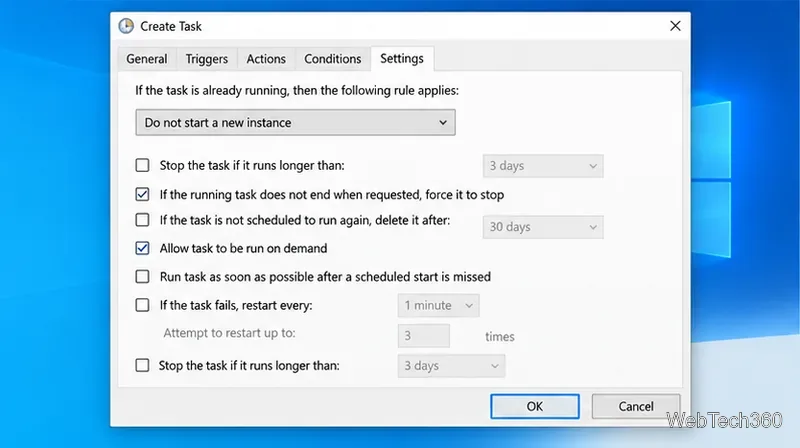This screenshot has width=800, height=448.
Task: Click the 'times' label
Action: pyautogui.click(x=499, y=337)
